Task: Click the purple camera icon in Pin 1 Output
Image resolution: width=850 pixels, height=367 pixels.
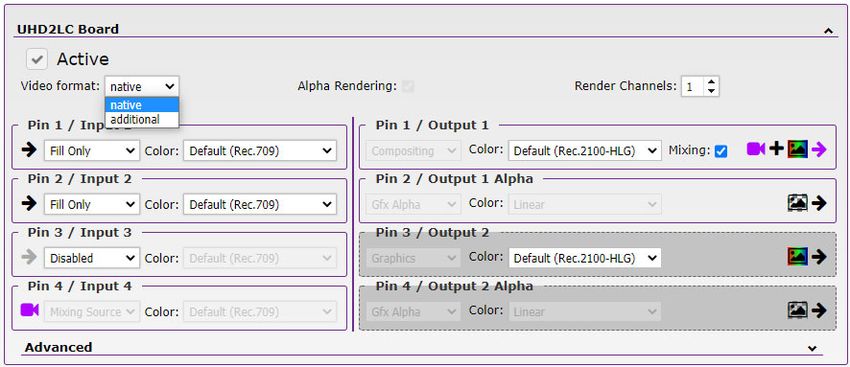Action: 756,149
